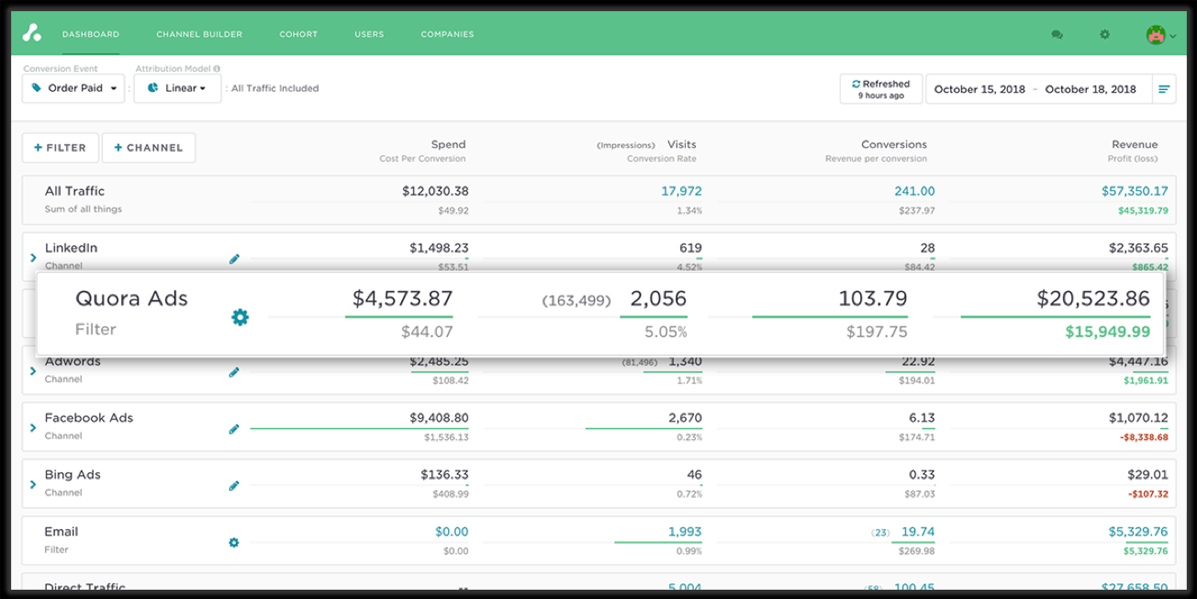
Task: Expand the Bing Ads channel row
Action: point(33,485)
